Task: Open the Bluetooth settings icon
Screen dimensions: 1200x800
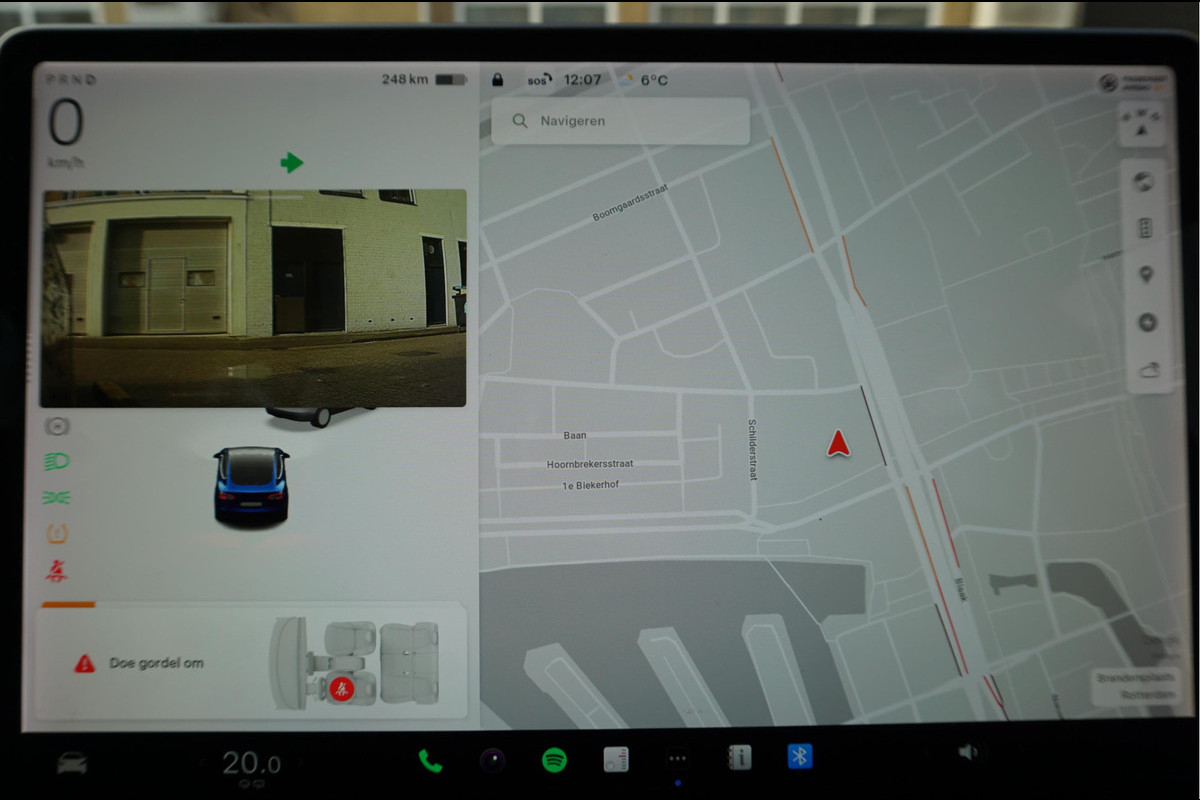Action: coord(799,757)
